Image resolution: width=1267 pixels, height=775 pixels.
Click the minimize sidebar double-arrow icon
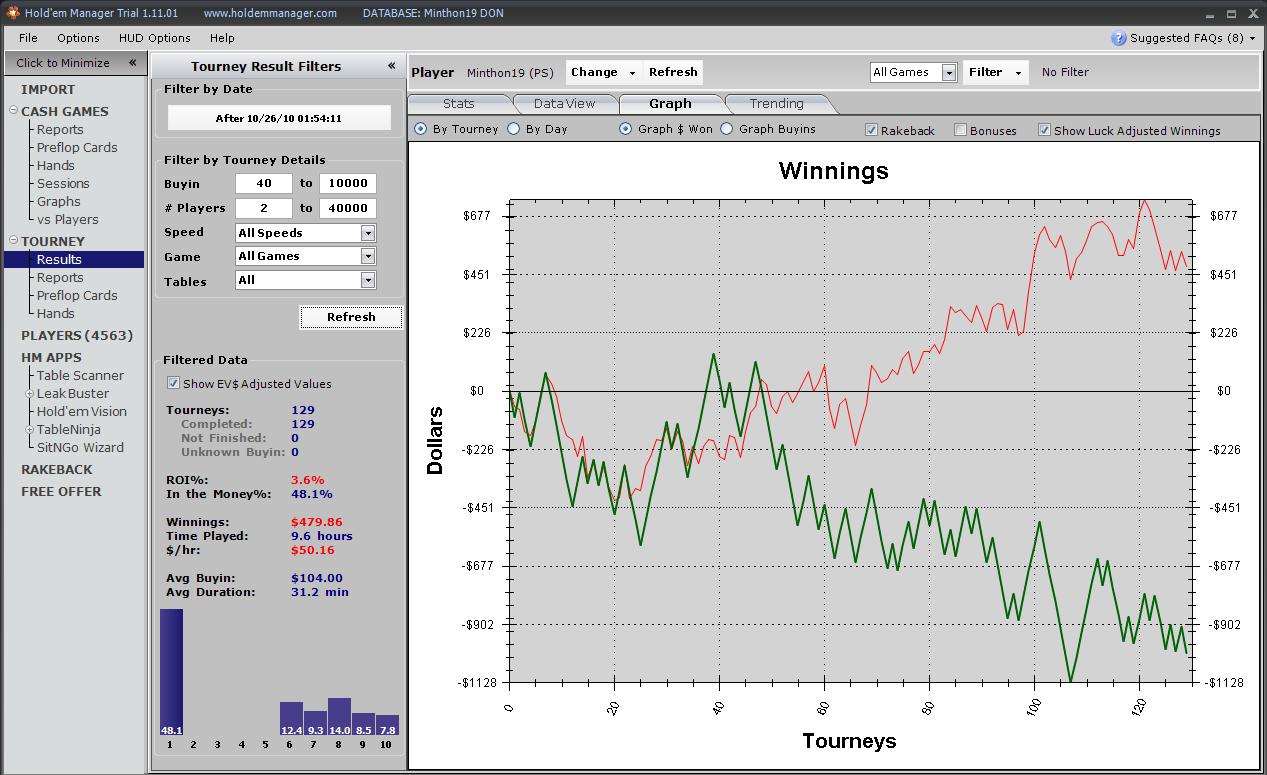[132, 62]
